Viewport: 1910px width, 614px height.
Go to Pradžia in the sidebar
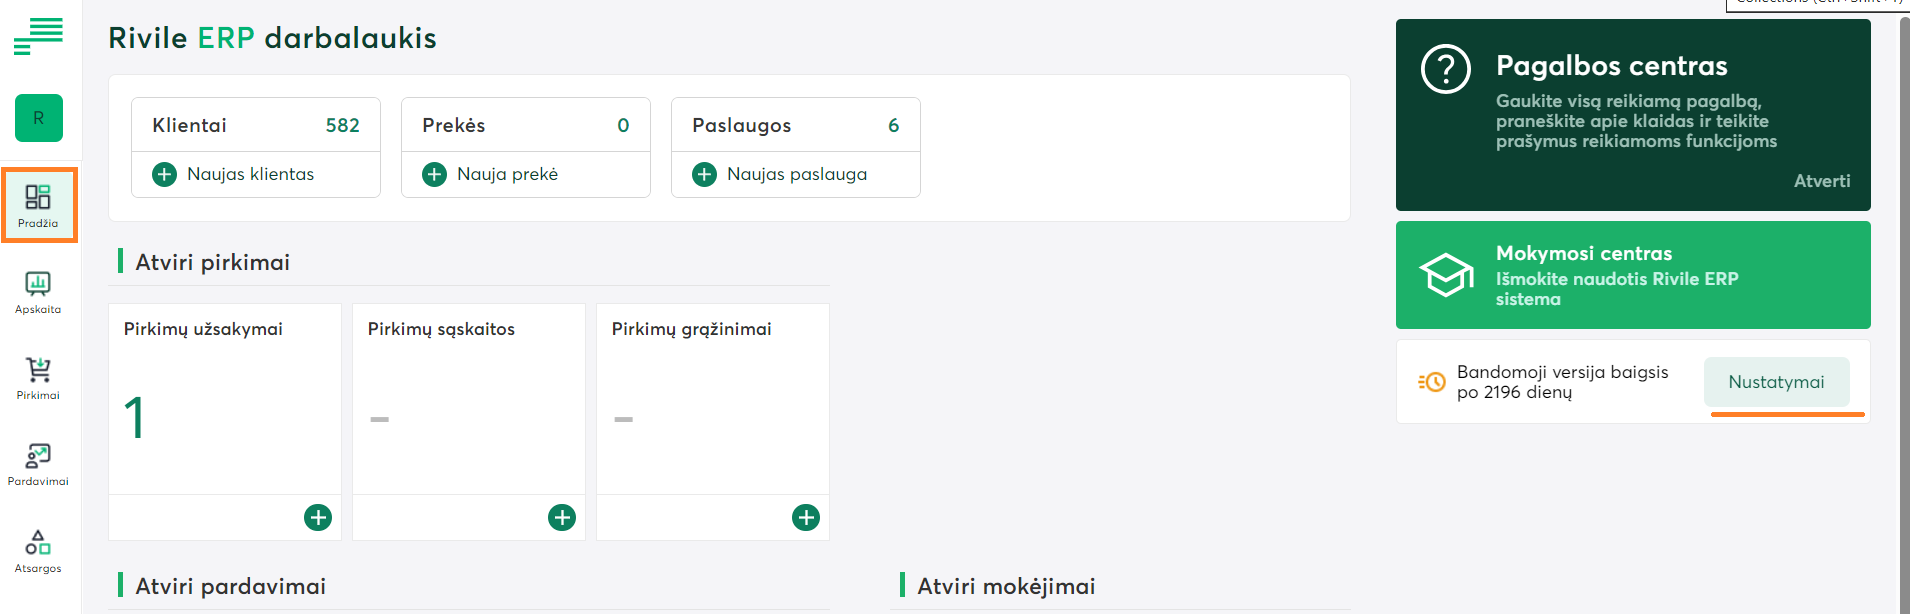39,205
